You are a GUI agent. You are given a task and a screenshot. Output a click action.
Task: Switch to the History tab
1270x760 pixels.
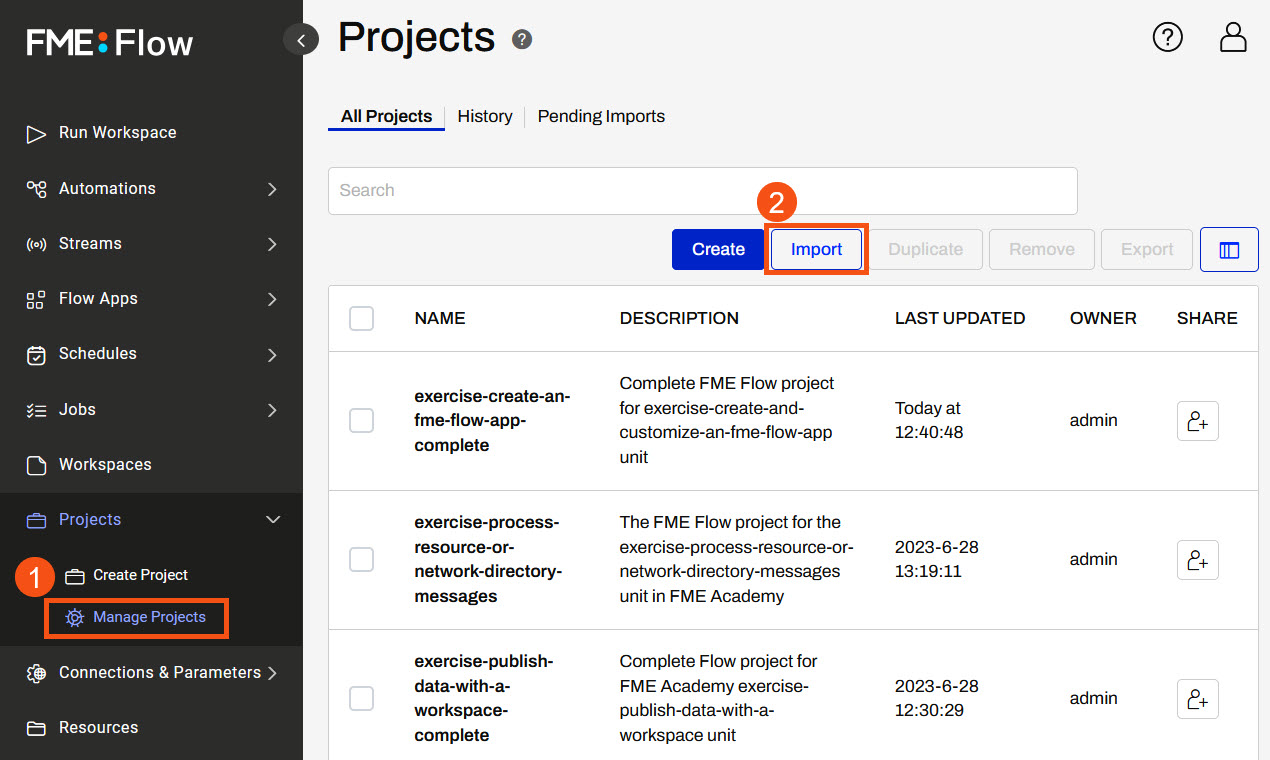(x=485, y=116)
